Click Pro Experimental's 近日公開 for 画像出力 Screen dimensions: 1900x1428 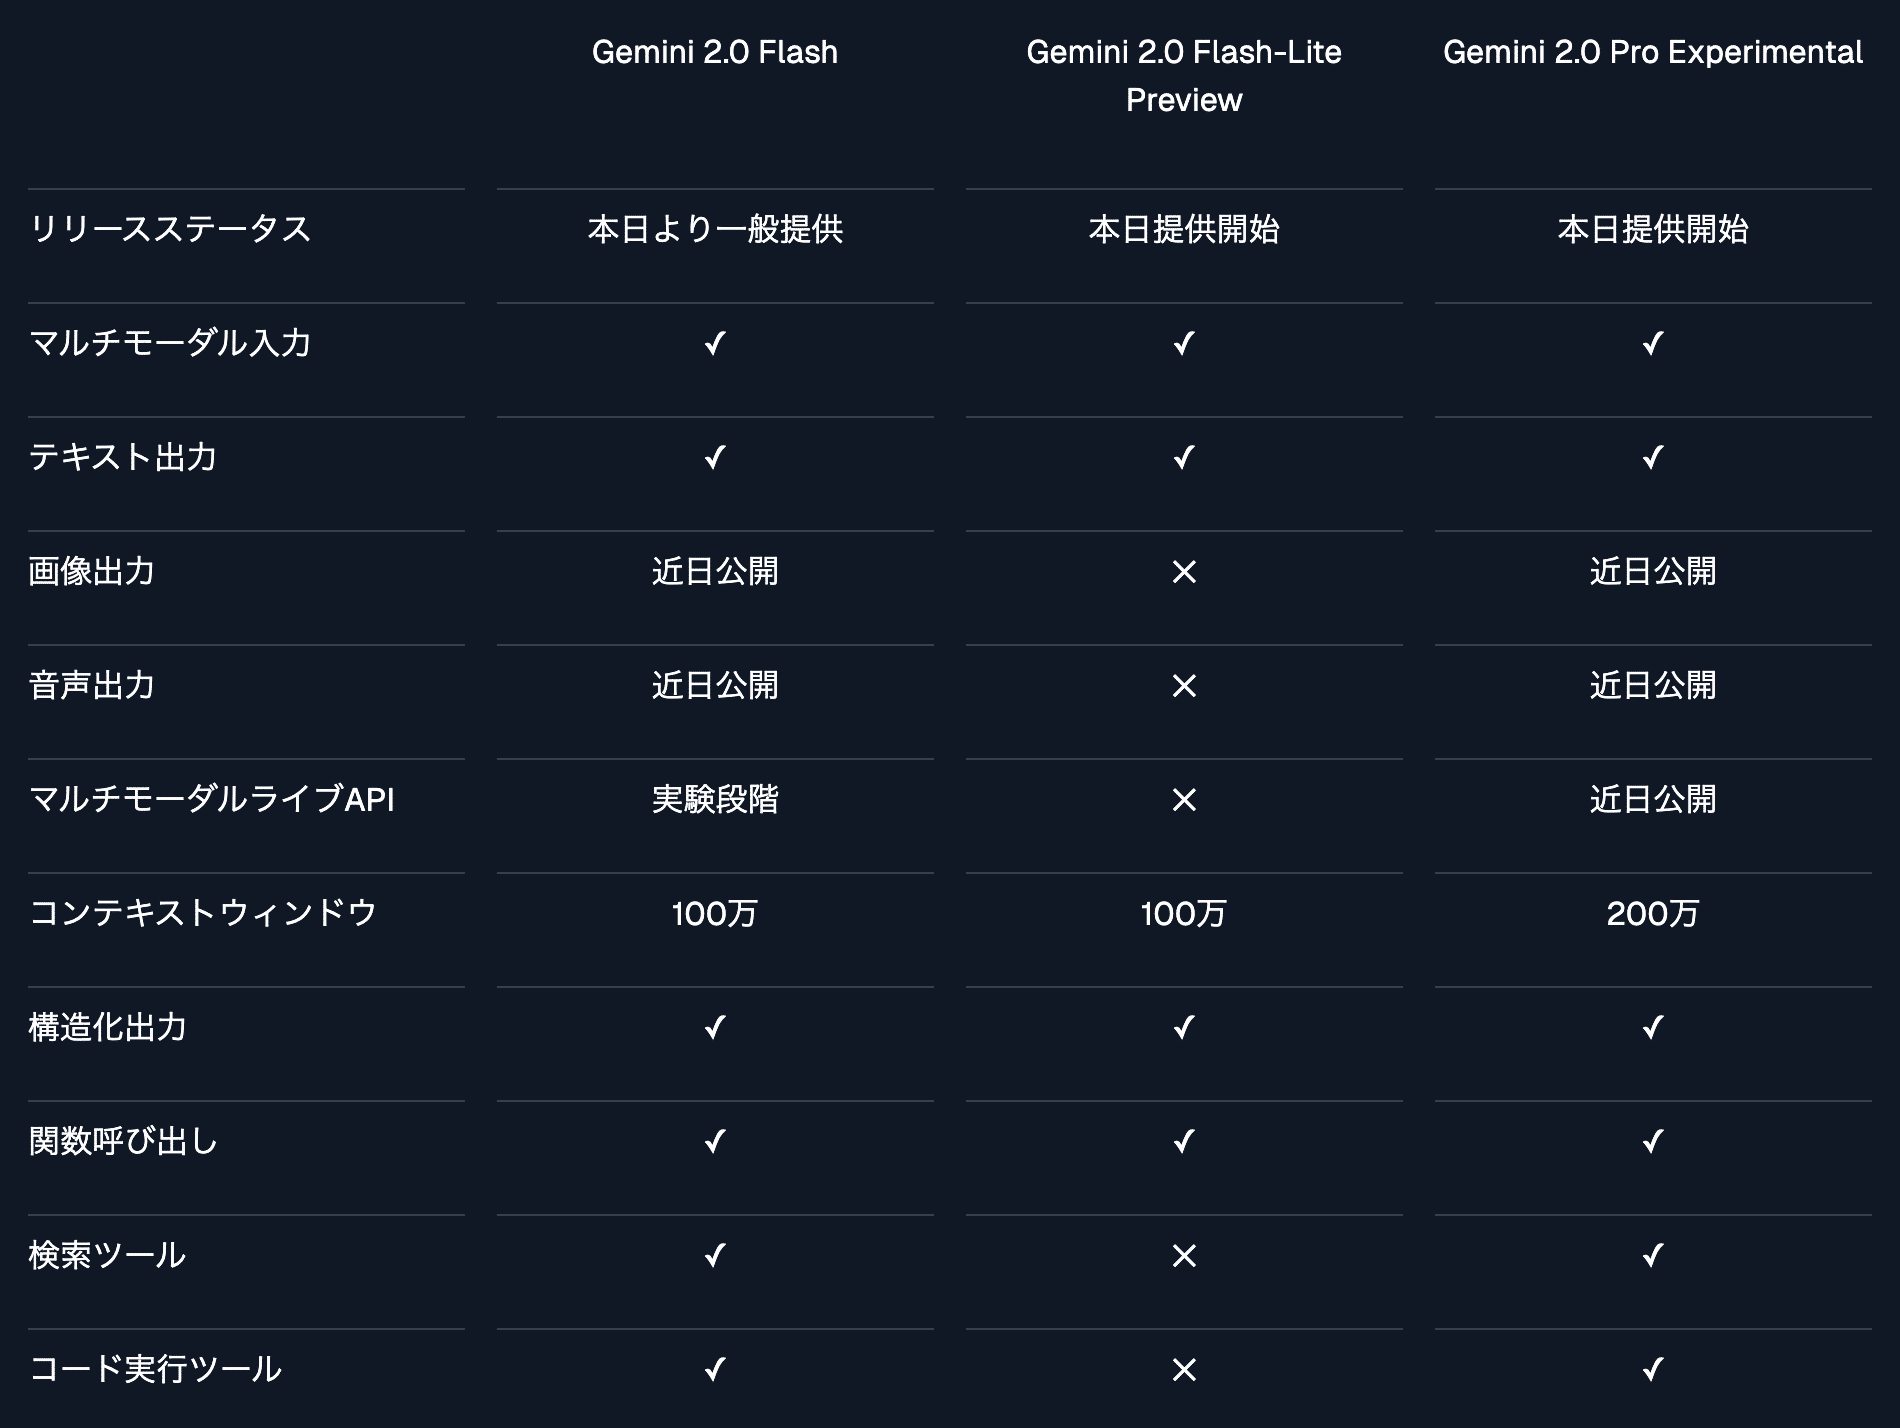(1652, 572)
